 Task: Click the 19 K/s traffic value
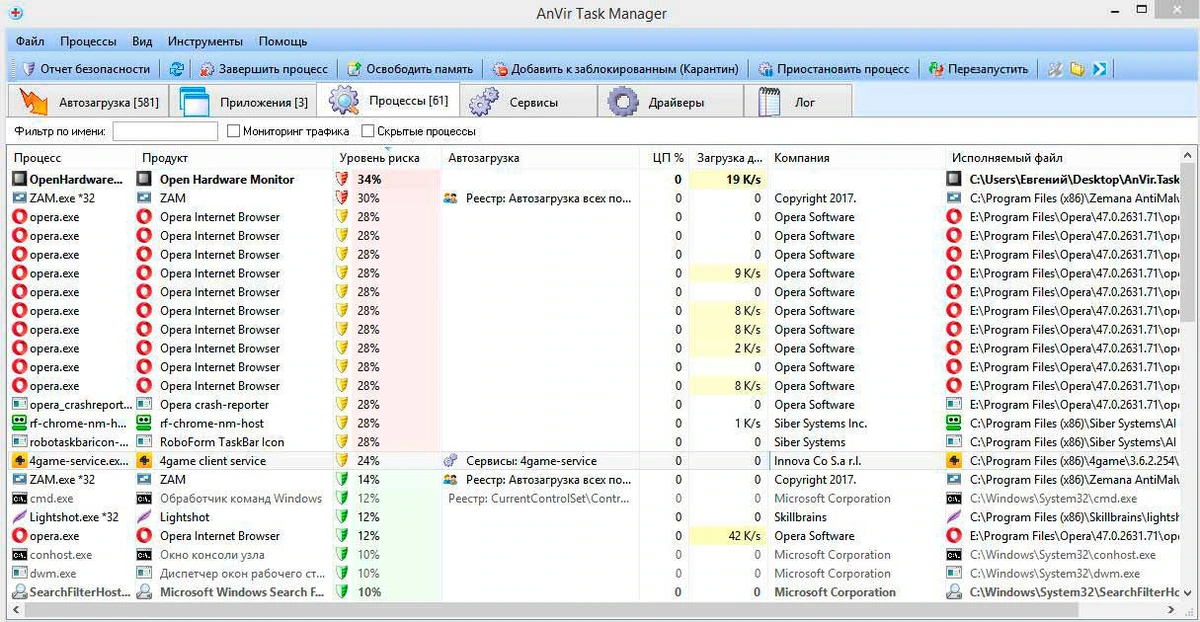[743, 179]
